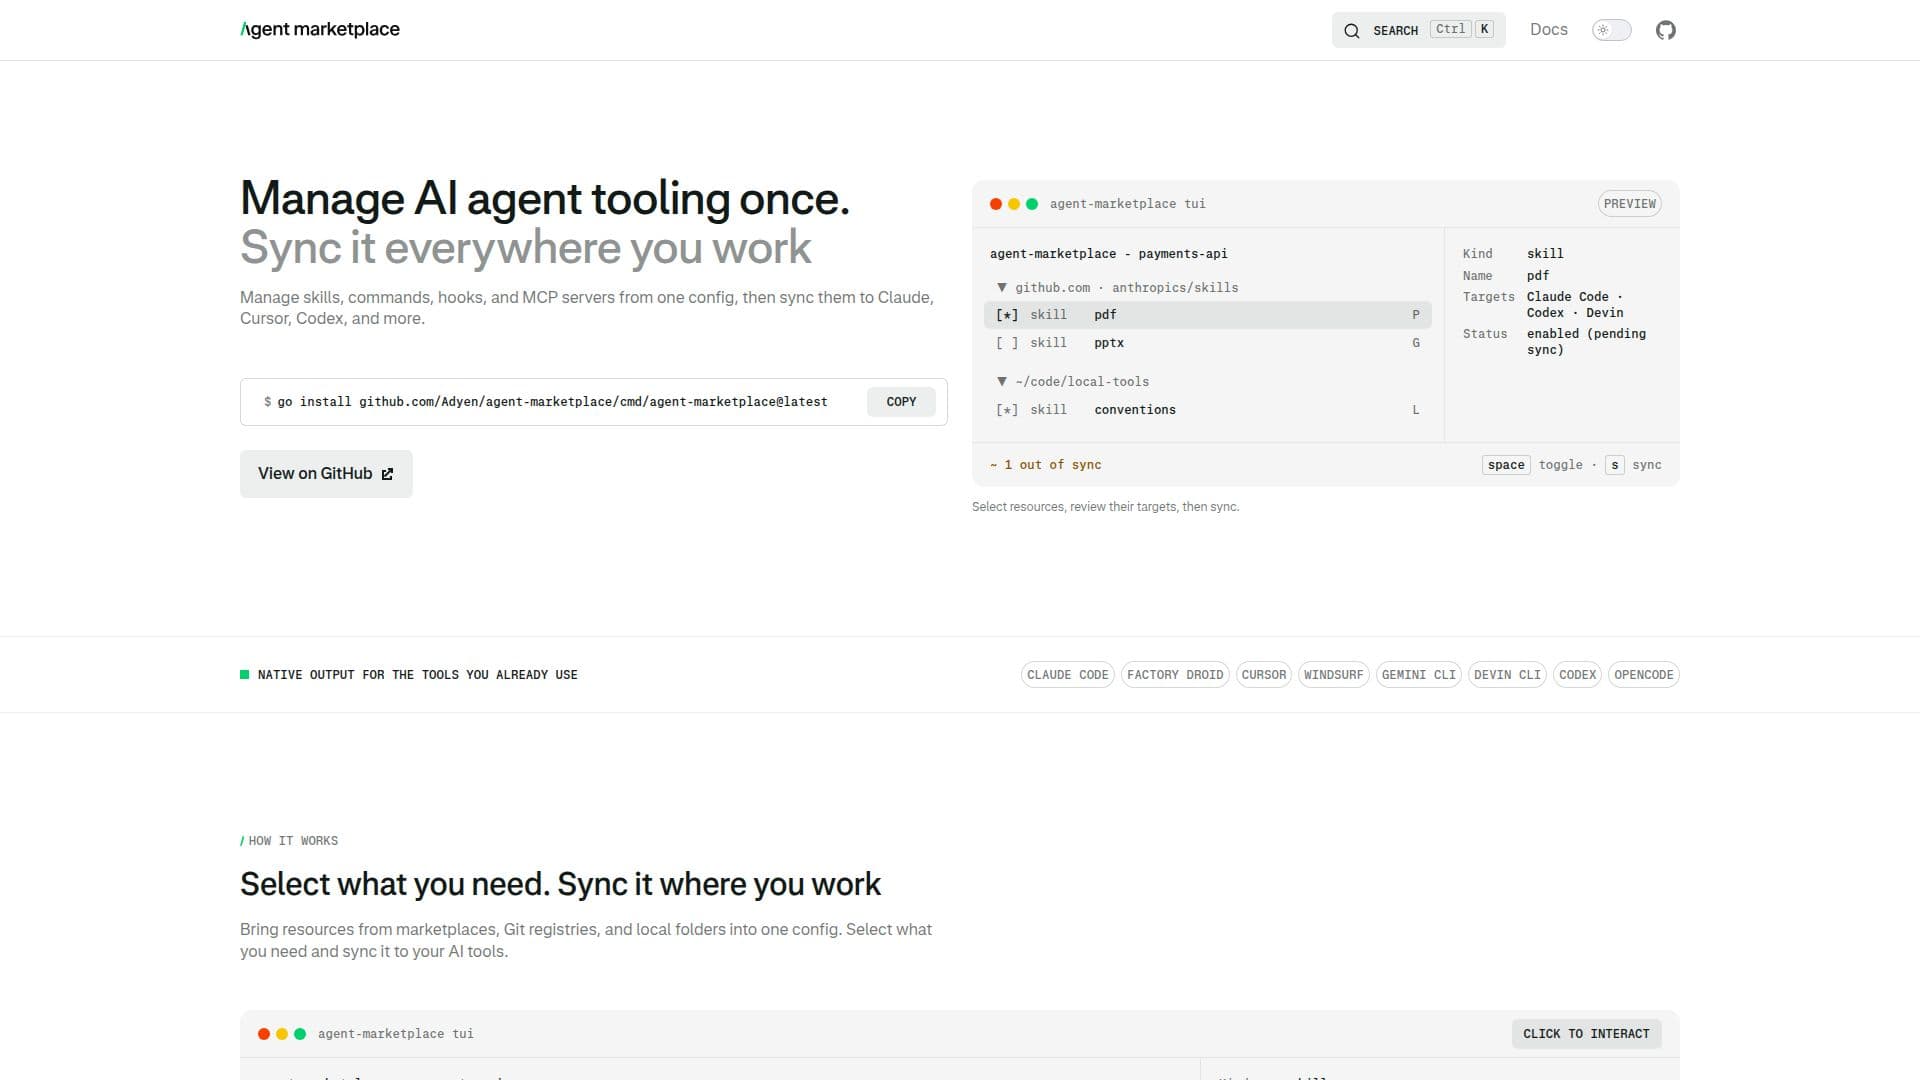Click the 'Claude Code · Codex · Devin' targets value
This screenshot has height=1080, width=1920.
tap(1575, 305)
